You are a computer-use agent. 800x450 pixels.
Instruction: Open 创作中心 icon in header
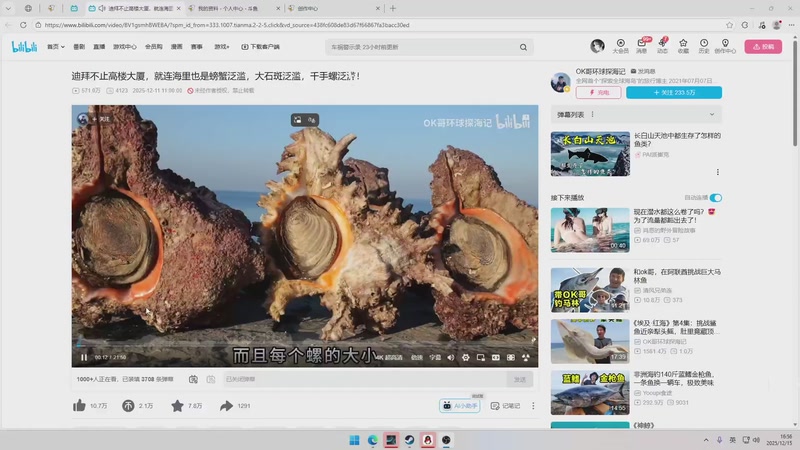point(725,46)
